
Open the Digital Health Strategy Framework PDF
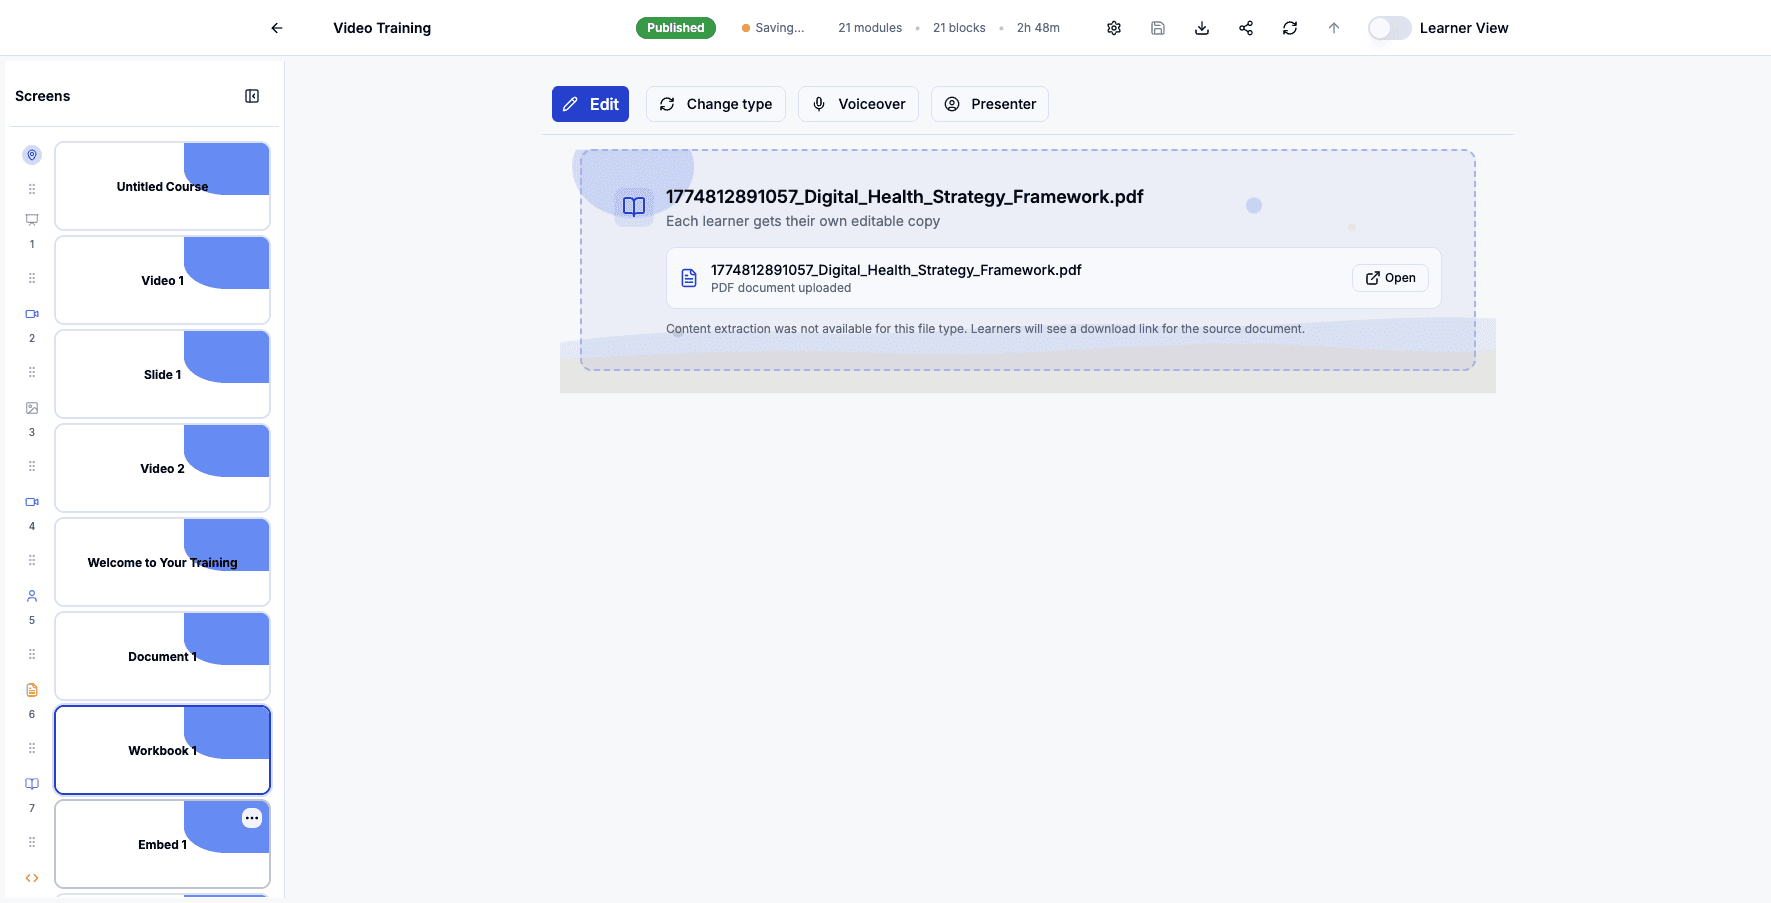pyautogui.click(x=1390, y=277)
